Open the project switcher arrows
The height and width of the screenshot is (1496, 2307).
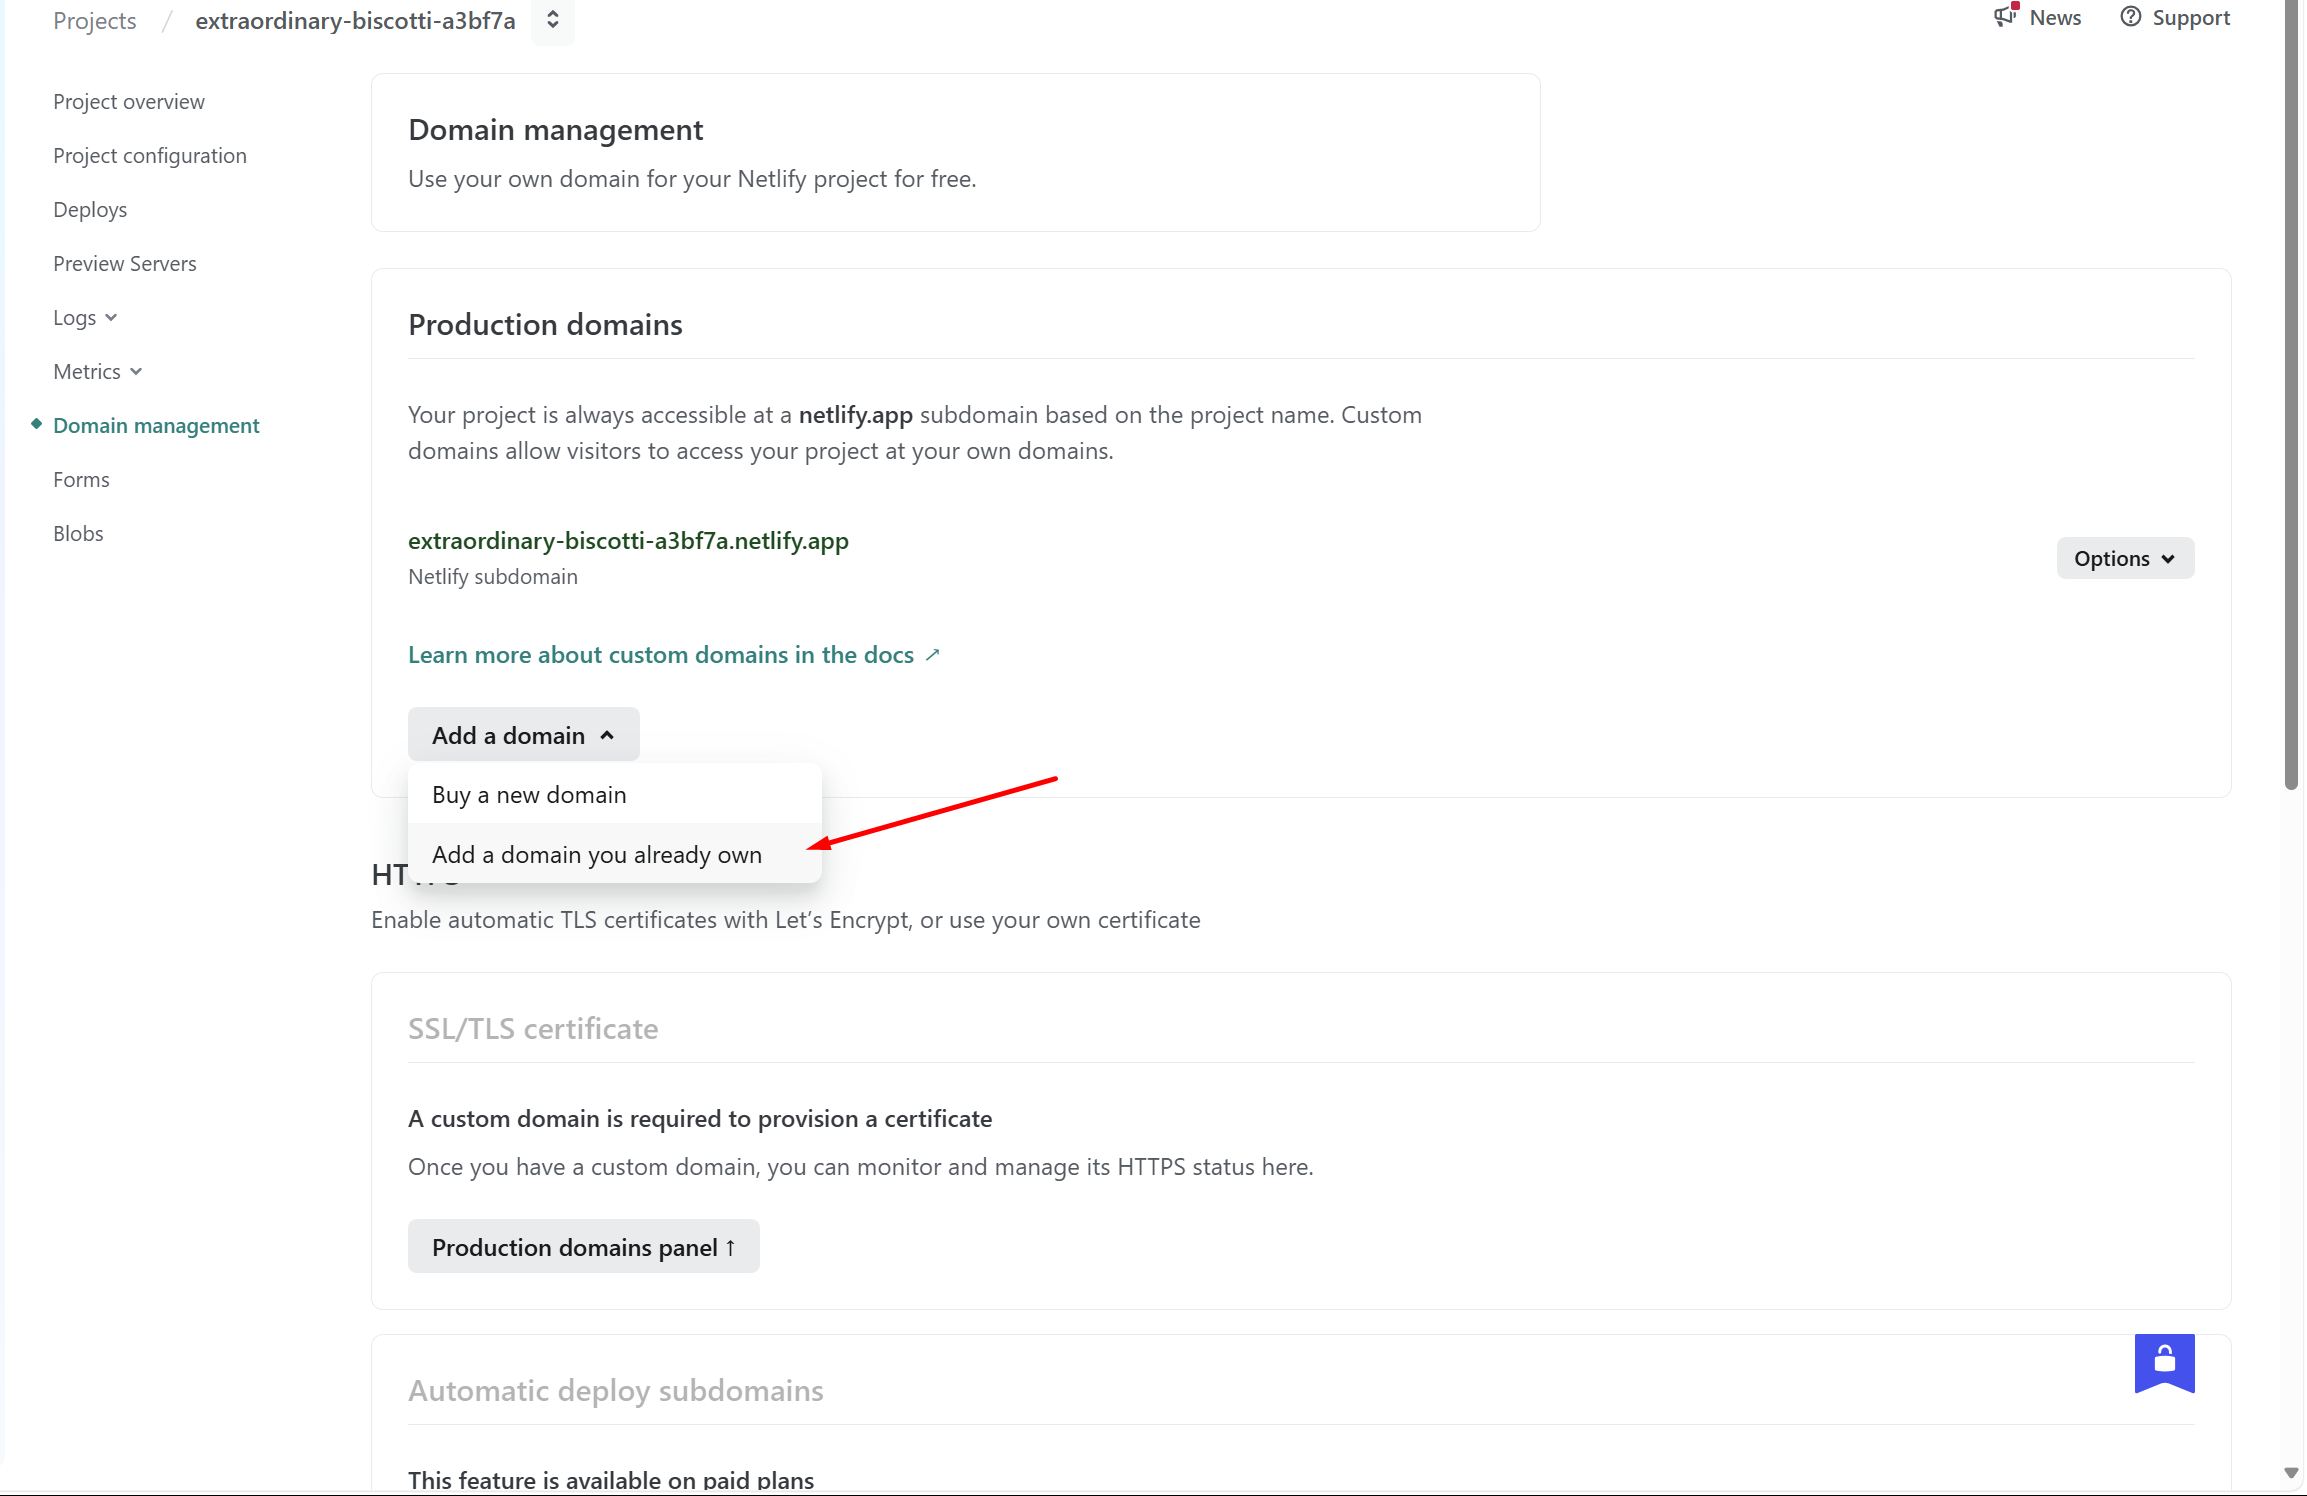pyautogui.click(x=552, y=20)
